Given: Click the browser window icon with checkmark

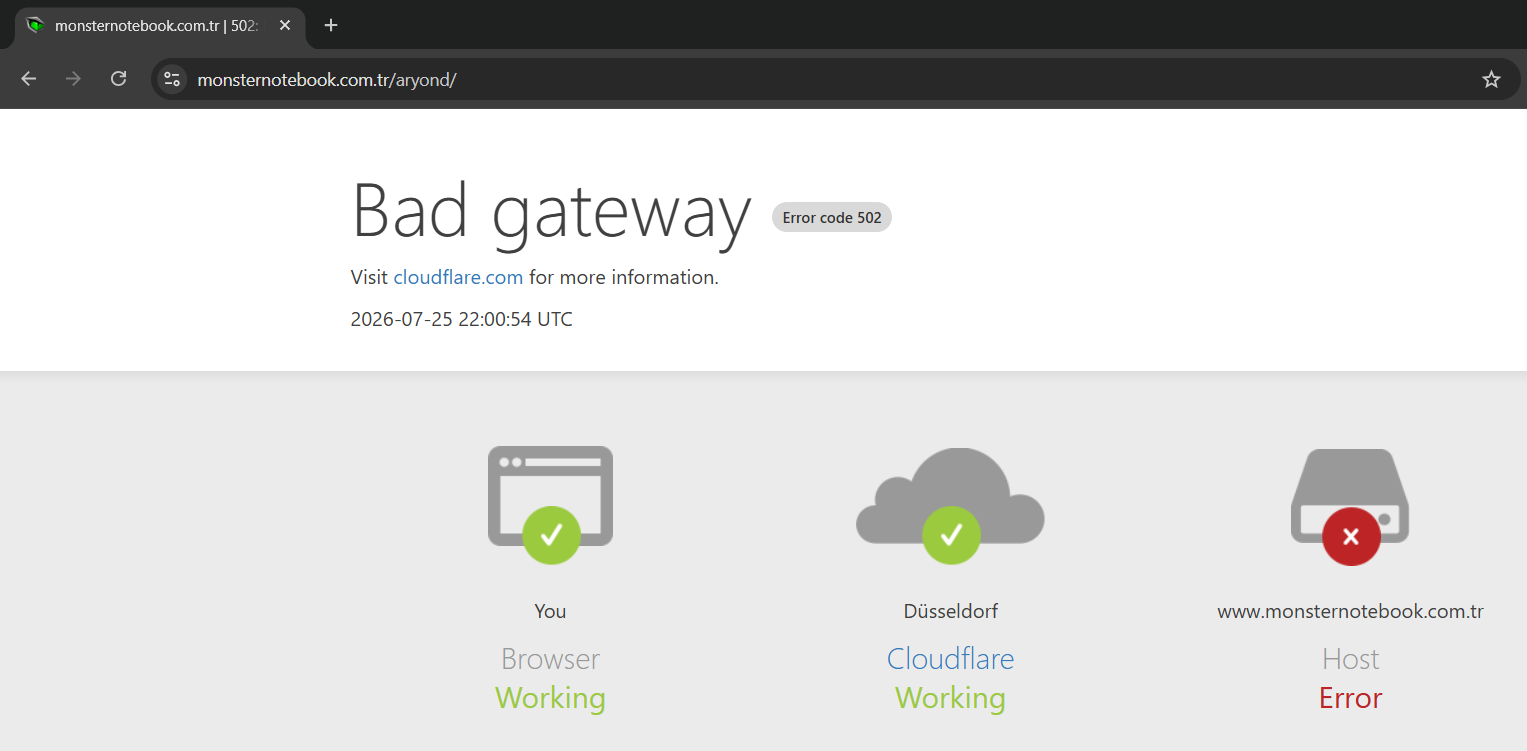Looking at the screenshot, I should pos(550,504).
